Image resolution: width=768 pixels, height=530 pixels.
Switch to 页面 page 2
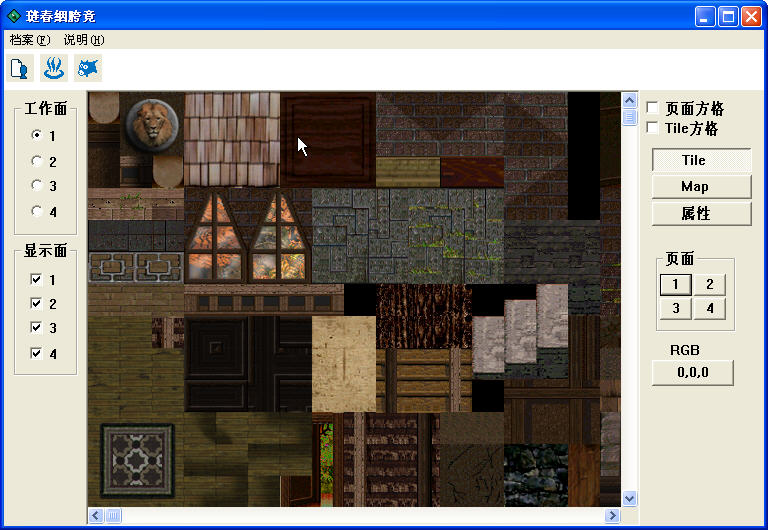[x=710, y=284]
